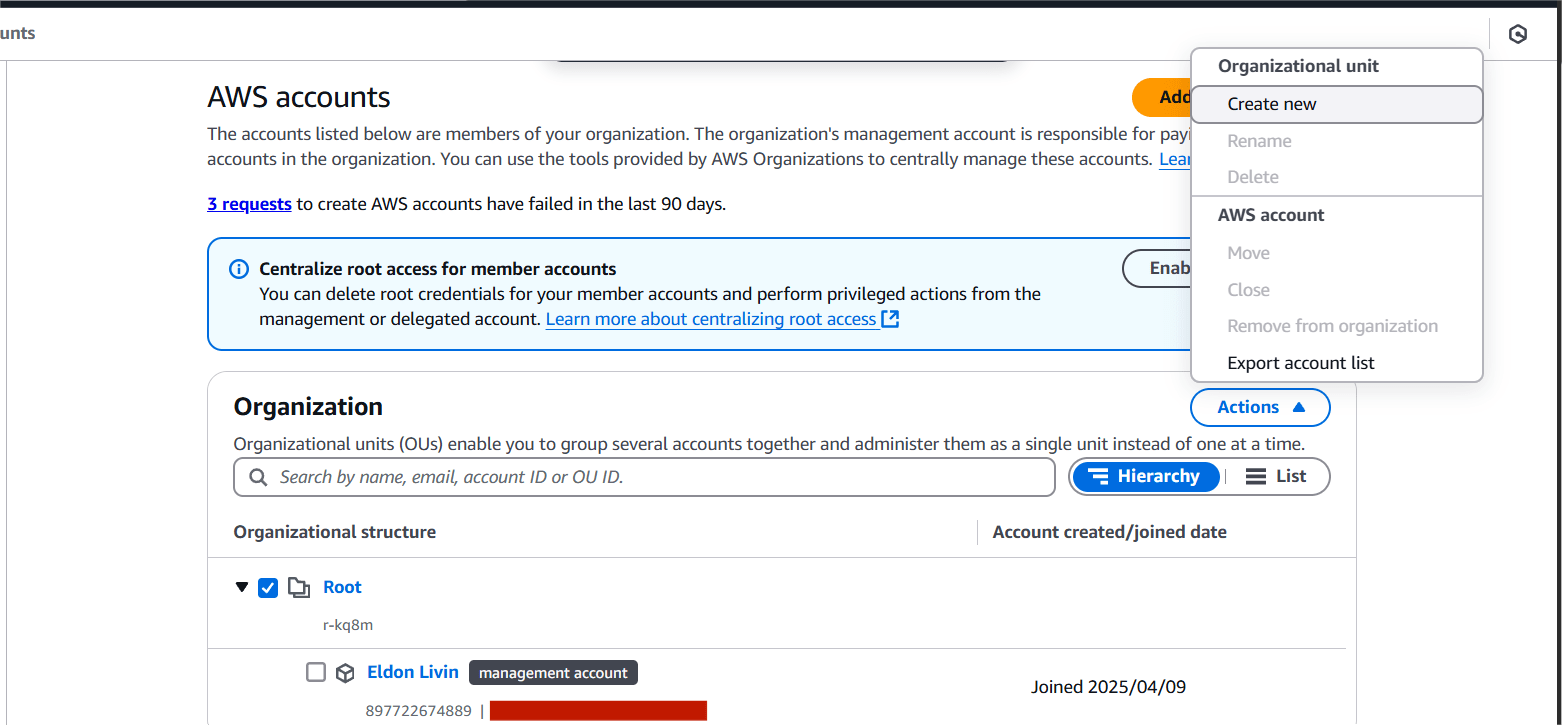Switch to List view
The height and width of the screenshot is (725, 1562).
(x=1276, y=477)
